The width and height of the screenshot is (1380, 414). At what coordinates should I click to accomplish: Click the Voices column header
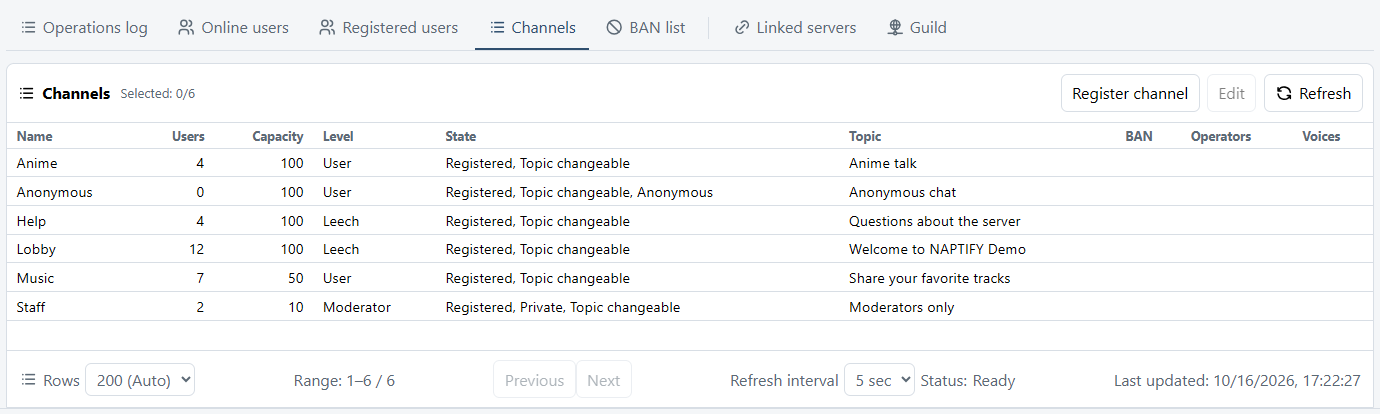click(x=1321, y=136)
